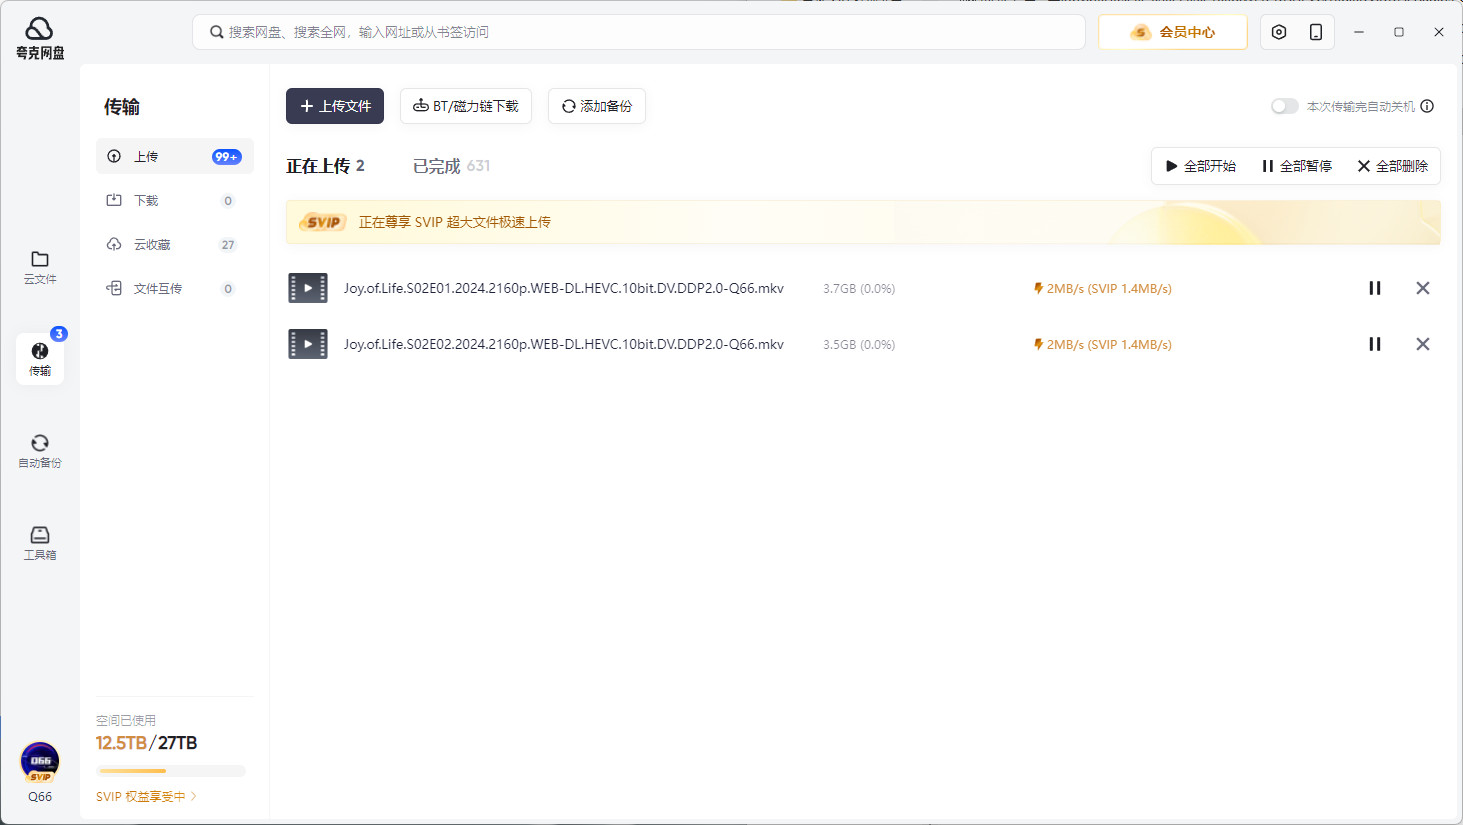The image size is (1463, 825).
Task: Click the settings hexagon icon in title bar
Action: 1279,32
